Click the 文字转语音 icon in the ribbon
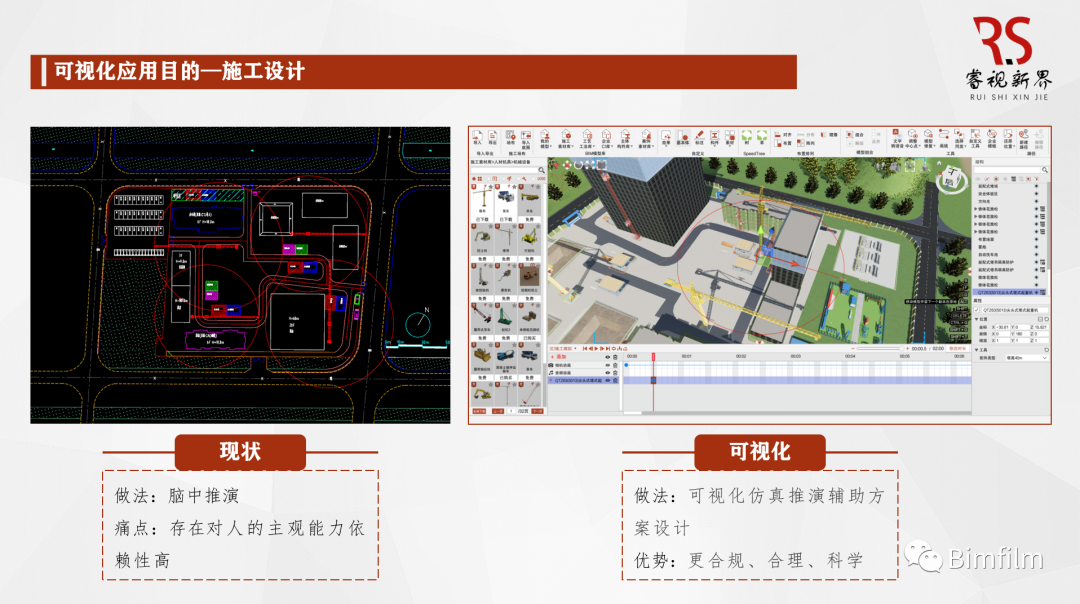This screenshot has width=1080, height=604. tap(897, 136)
